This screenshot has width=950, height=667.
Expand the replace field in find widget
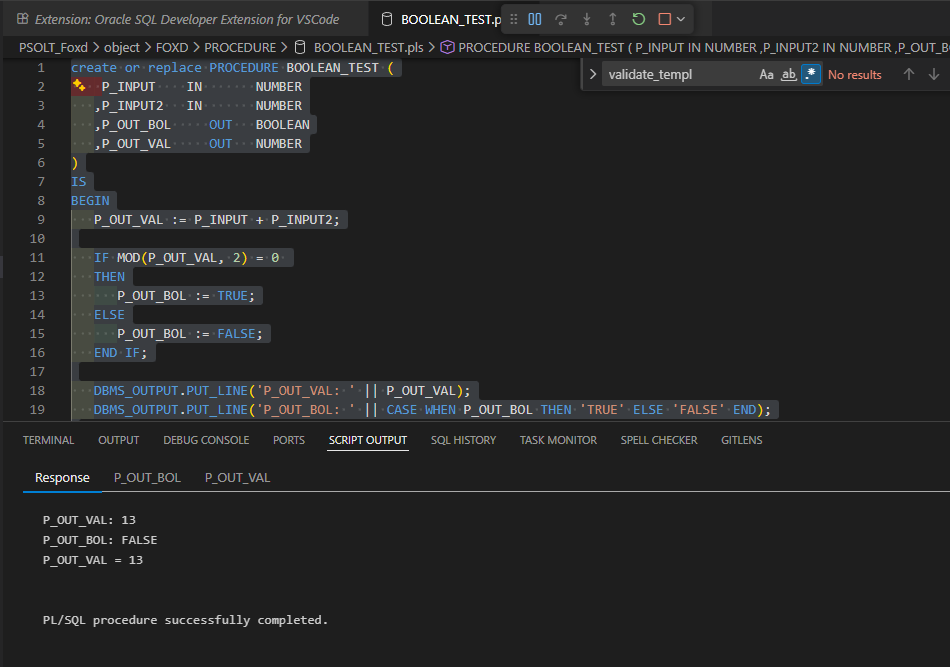tap(593, 74)
